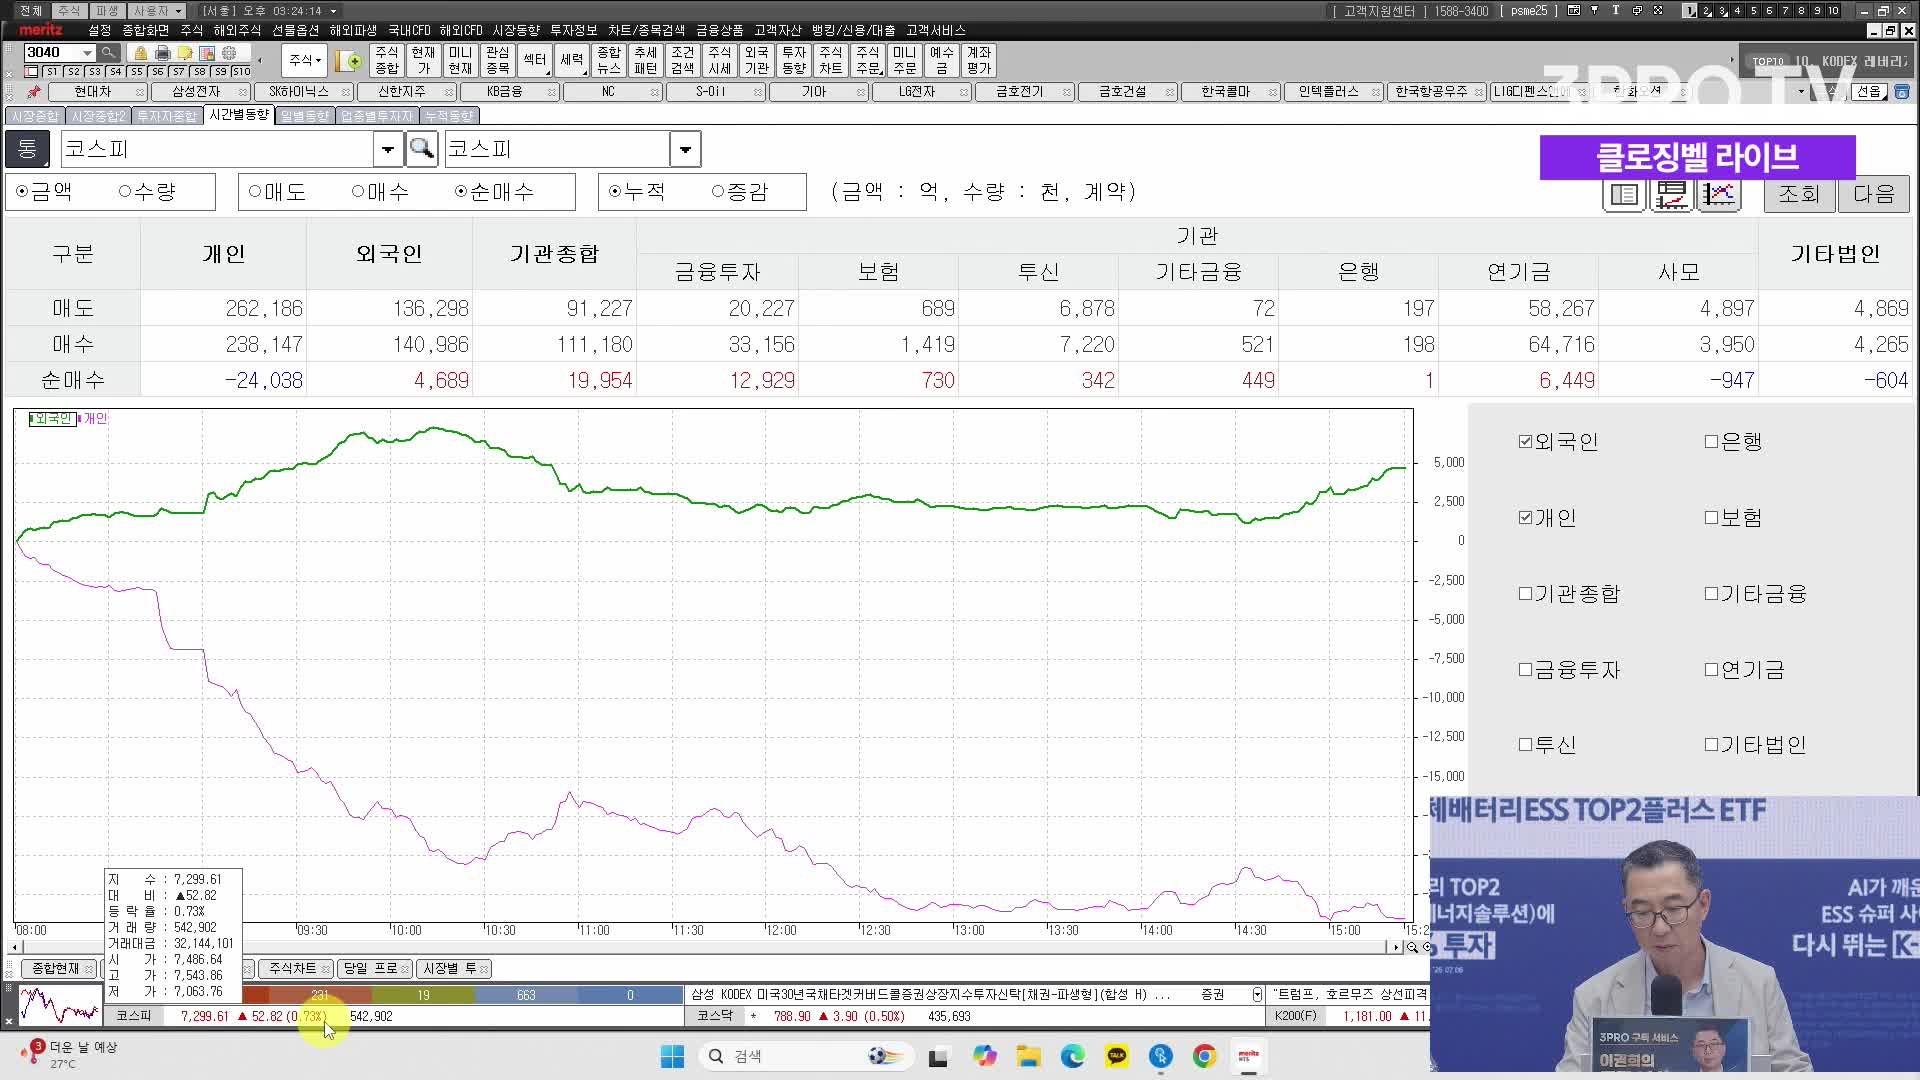
Task: Open the 금융상품 menu
Action: point(719,30)
